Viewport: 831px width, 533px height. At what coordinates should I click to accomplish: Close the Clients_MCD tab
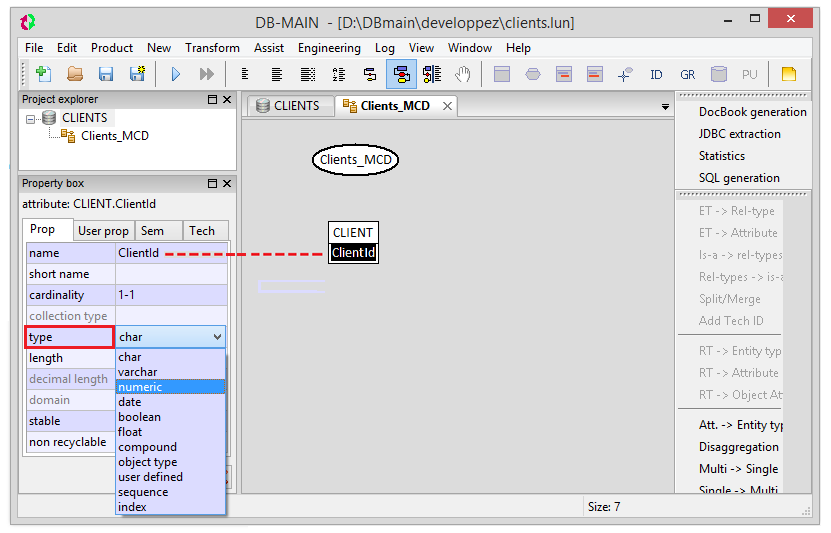tap(447, 106)
